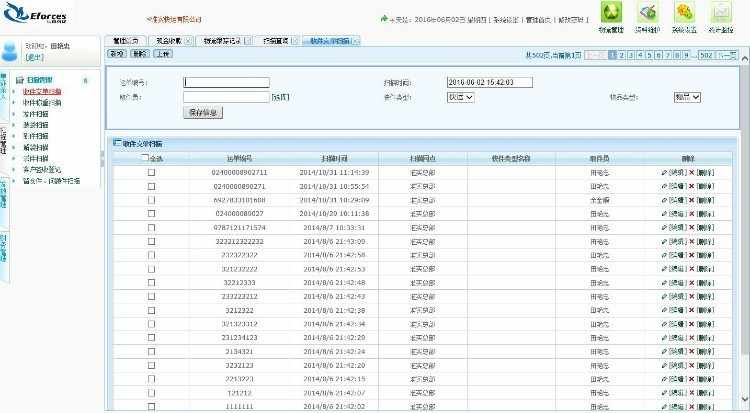Click the scroll-up chevron above the scrollbar
Viewport: 750px width, 413px height.
(745, 58)
